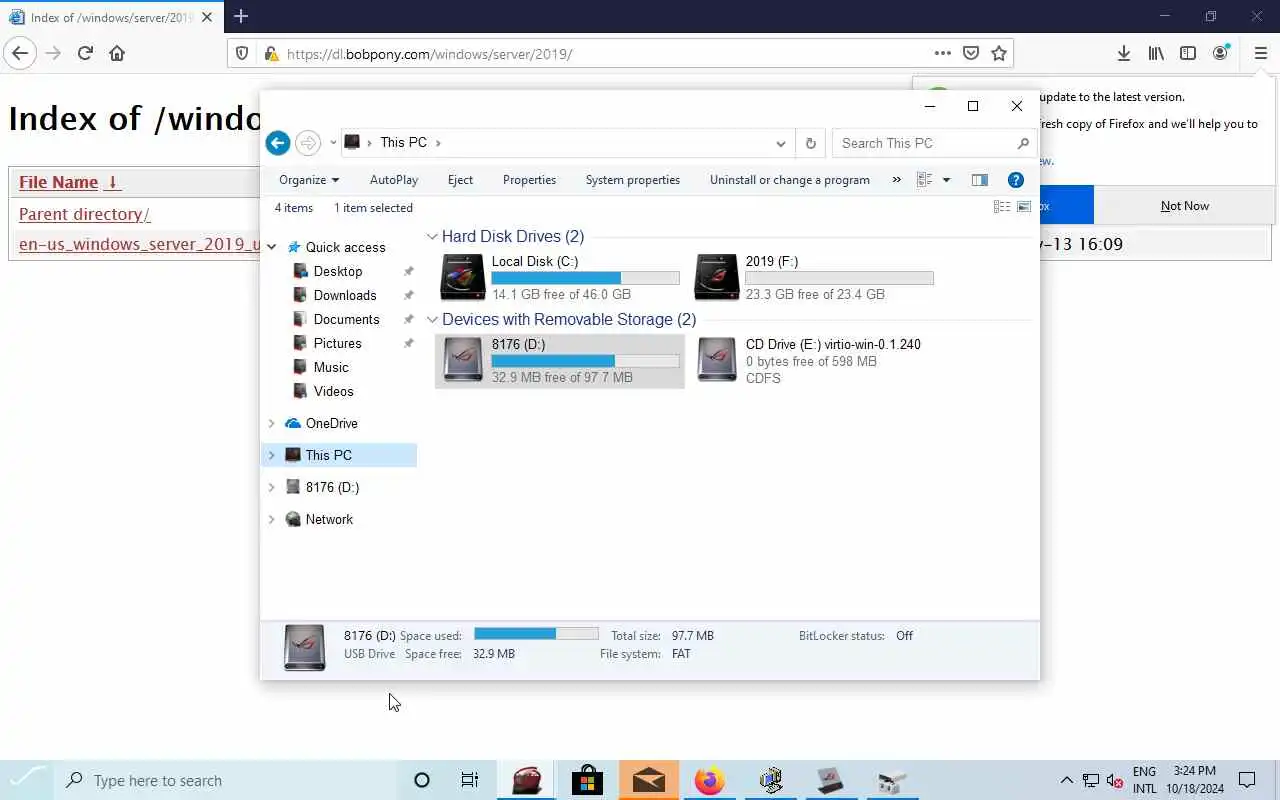Viewport: 1280px width, 800px height.
Task: Show hidden tray icons chevron
Action: [1066, 780]
